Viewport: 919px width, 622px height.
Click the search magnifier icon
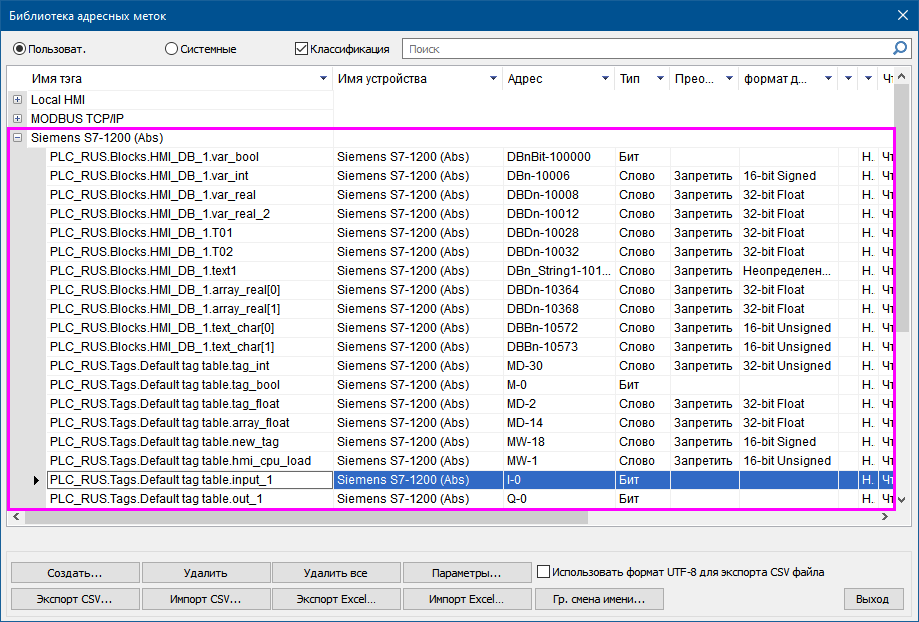coord(900,49)
